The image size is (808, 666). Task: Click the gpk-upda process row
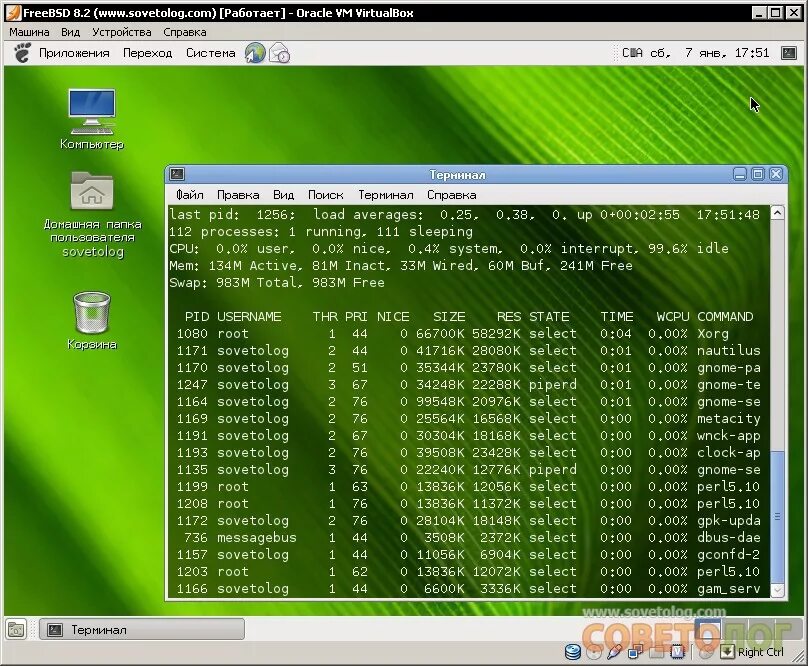click(x=468, y=521)
